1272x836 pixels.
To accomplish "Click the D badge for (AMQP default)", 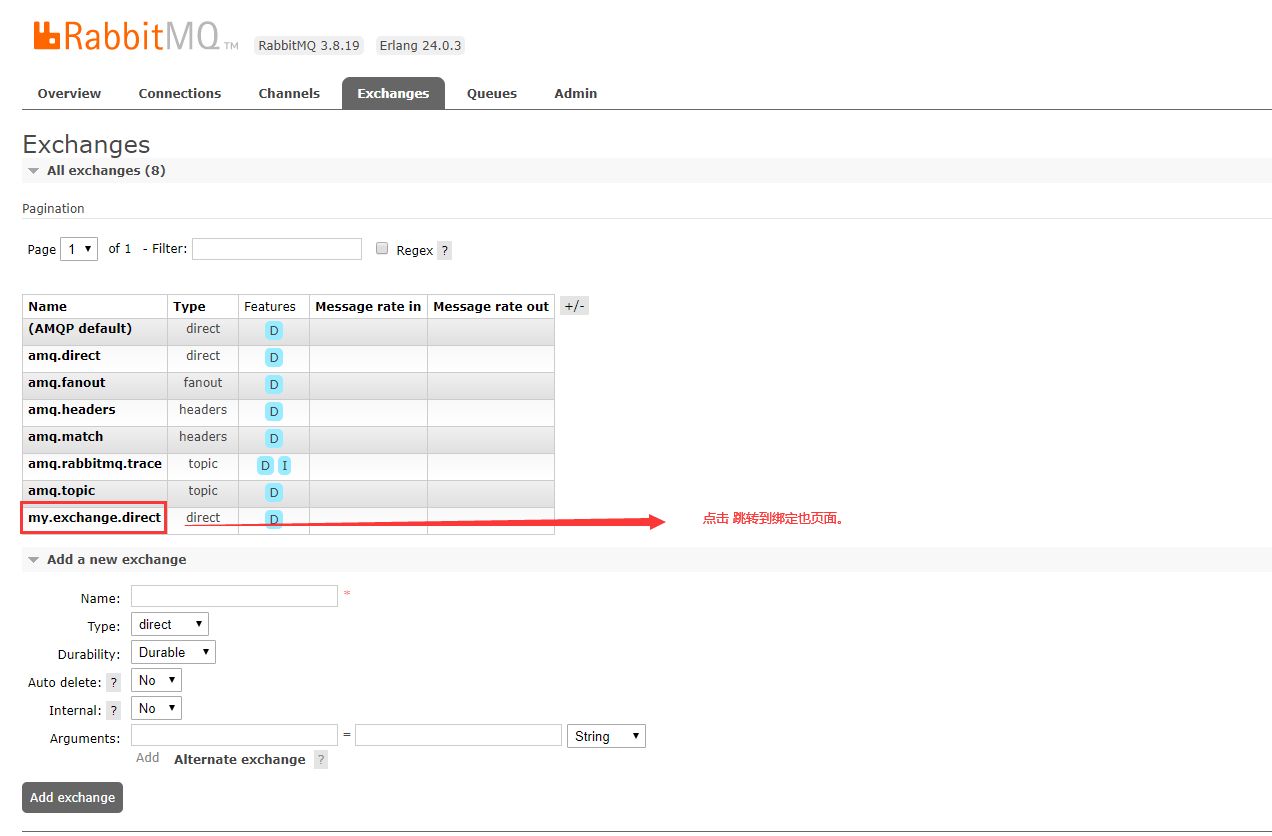I will (x=274, y=330).
